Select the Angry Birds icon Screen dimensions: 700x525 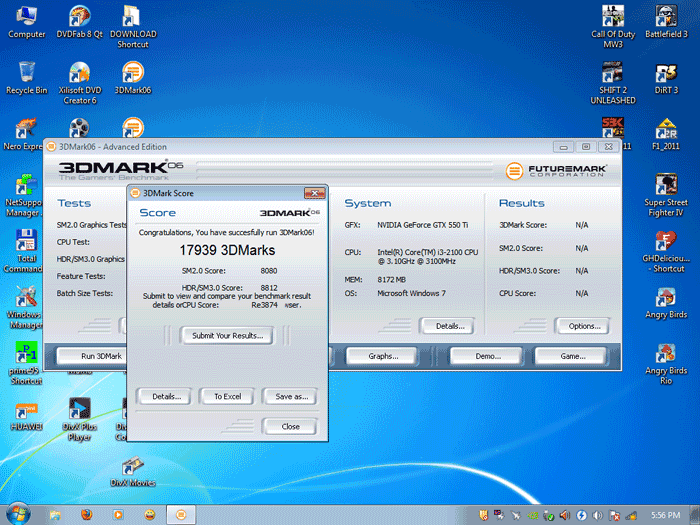click(x=666, y=303)
